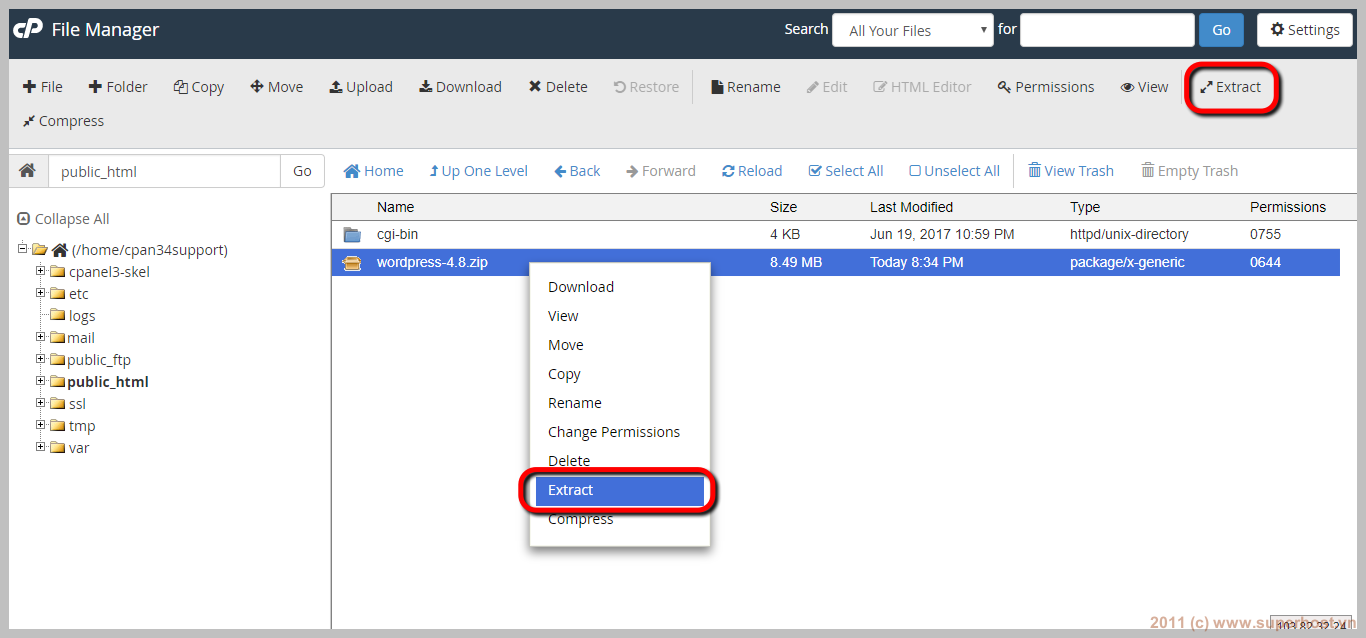The height and width of the screenshot is (638, 1366).
Task: Click Empty Trash
Action: point(1190,171)
